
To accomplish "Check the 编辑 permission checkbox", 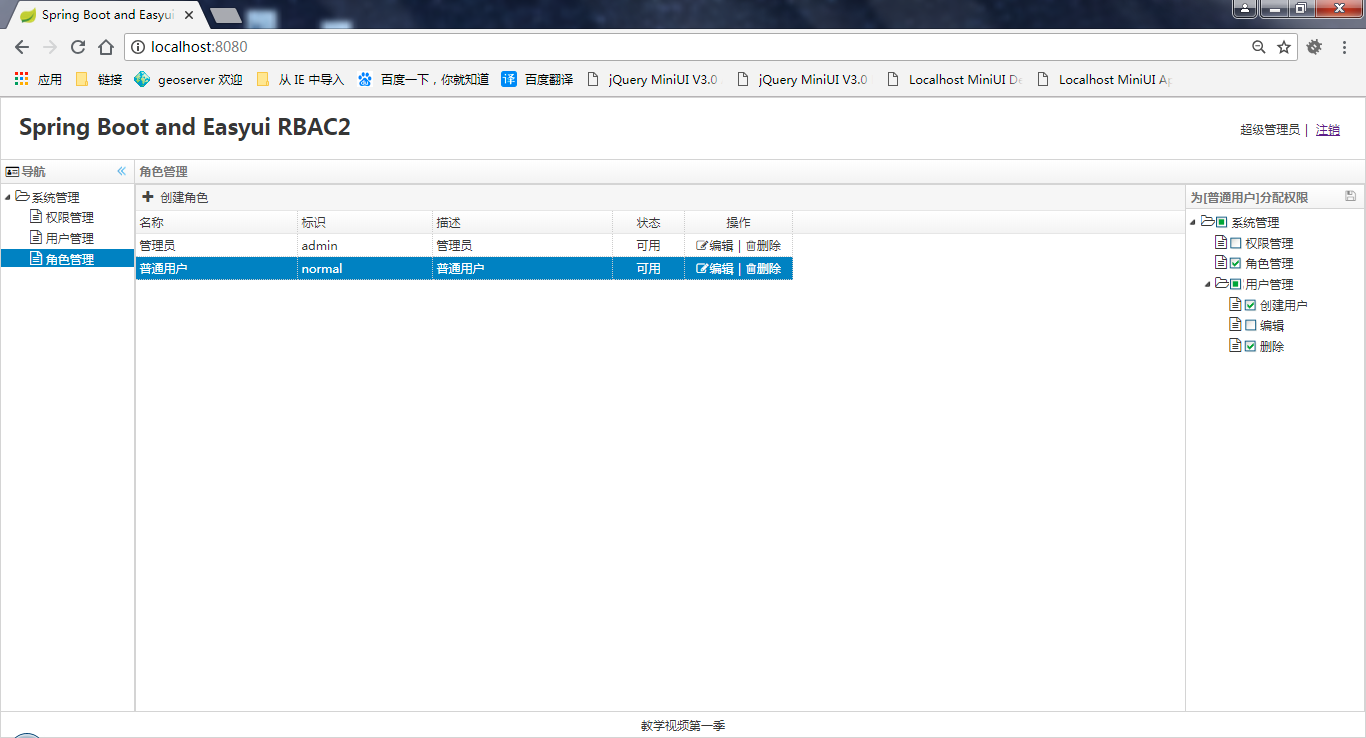I will click(x=1250, y=325).
